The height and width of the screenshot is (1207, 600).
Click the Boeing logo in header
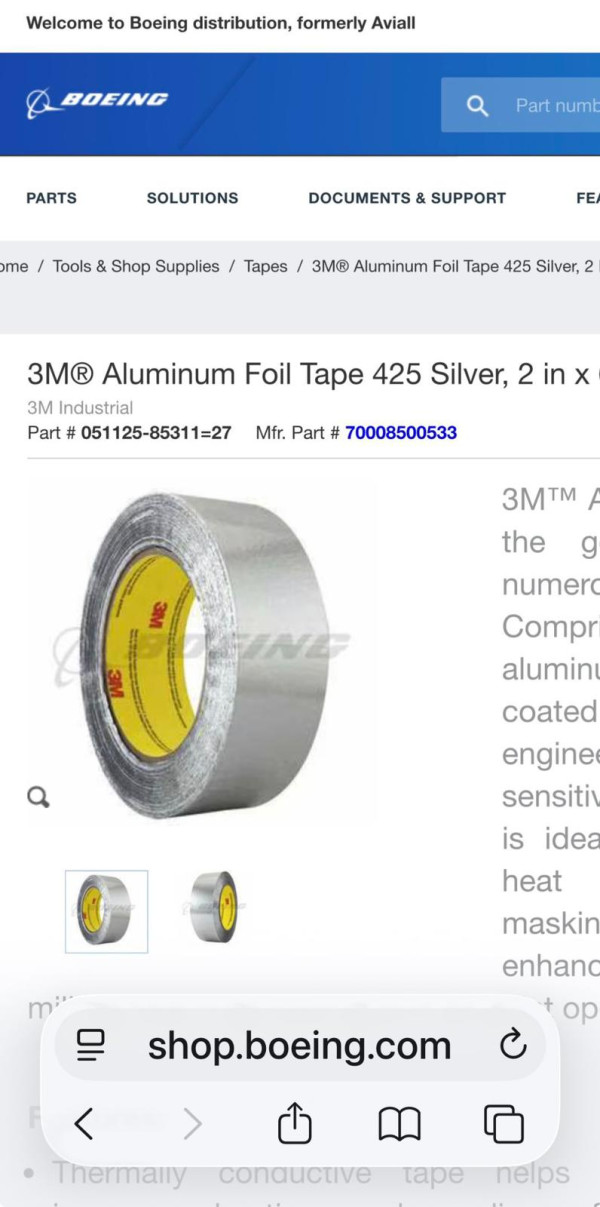97,103
